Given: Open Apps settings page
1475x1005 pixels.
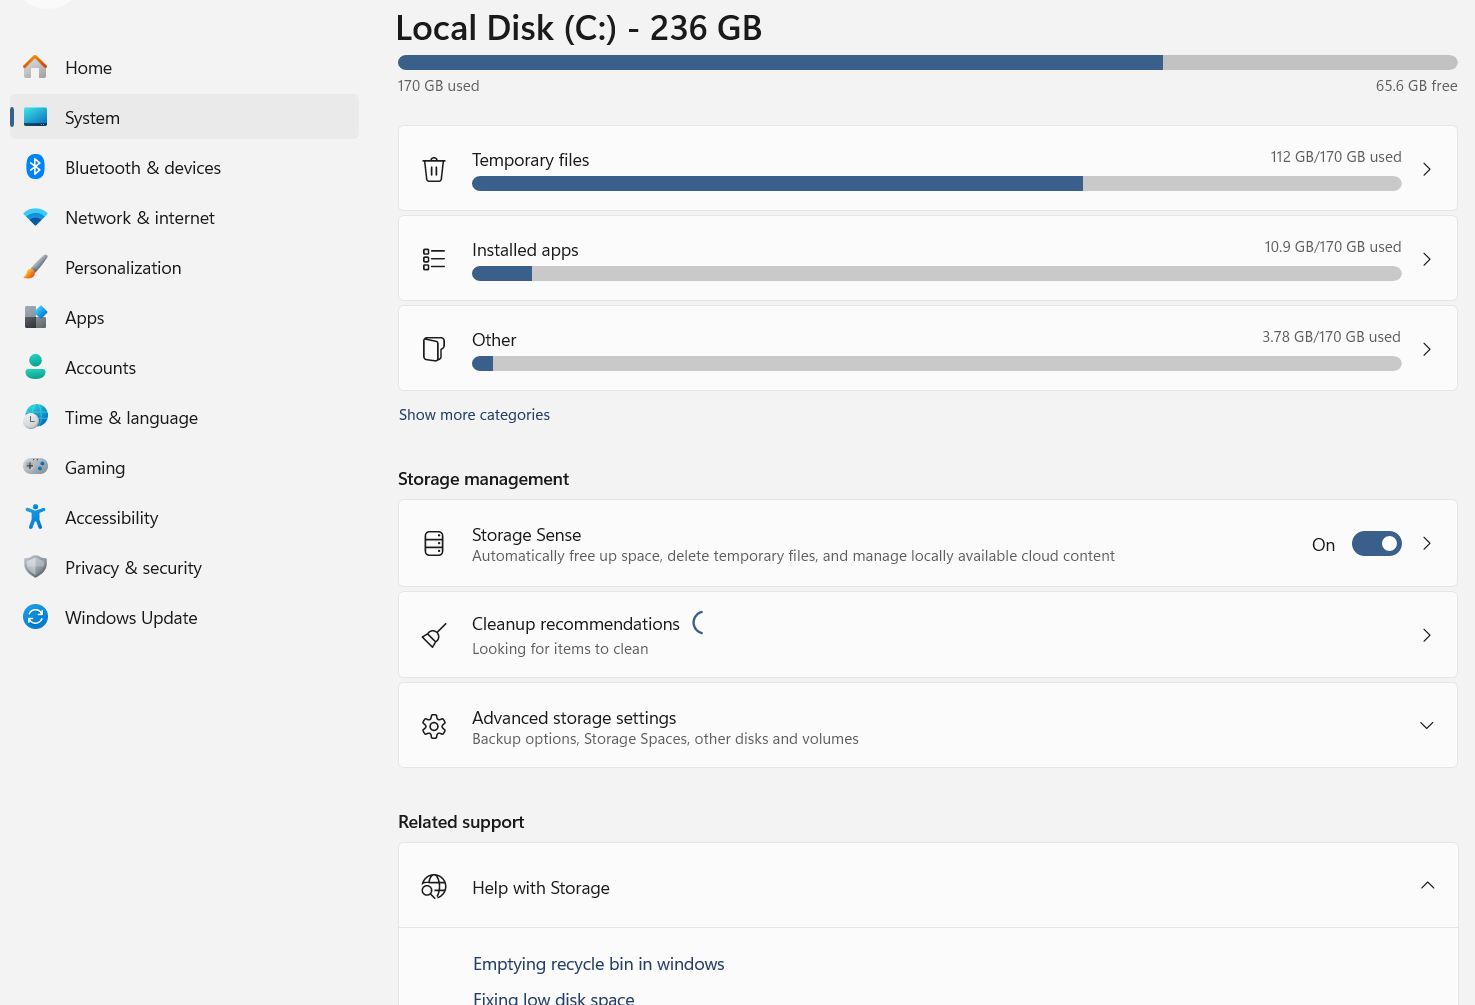Looking at the screenshot, I should [x=184, y=317].
